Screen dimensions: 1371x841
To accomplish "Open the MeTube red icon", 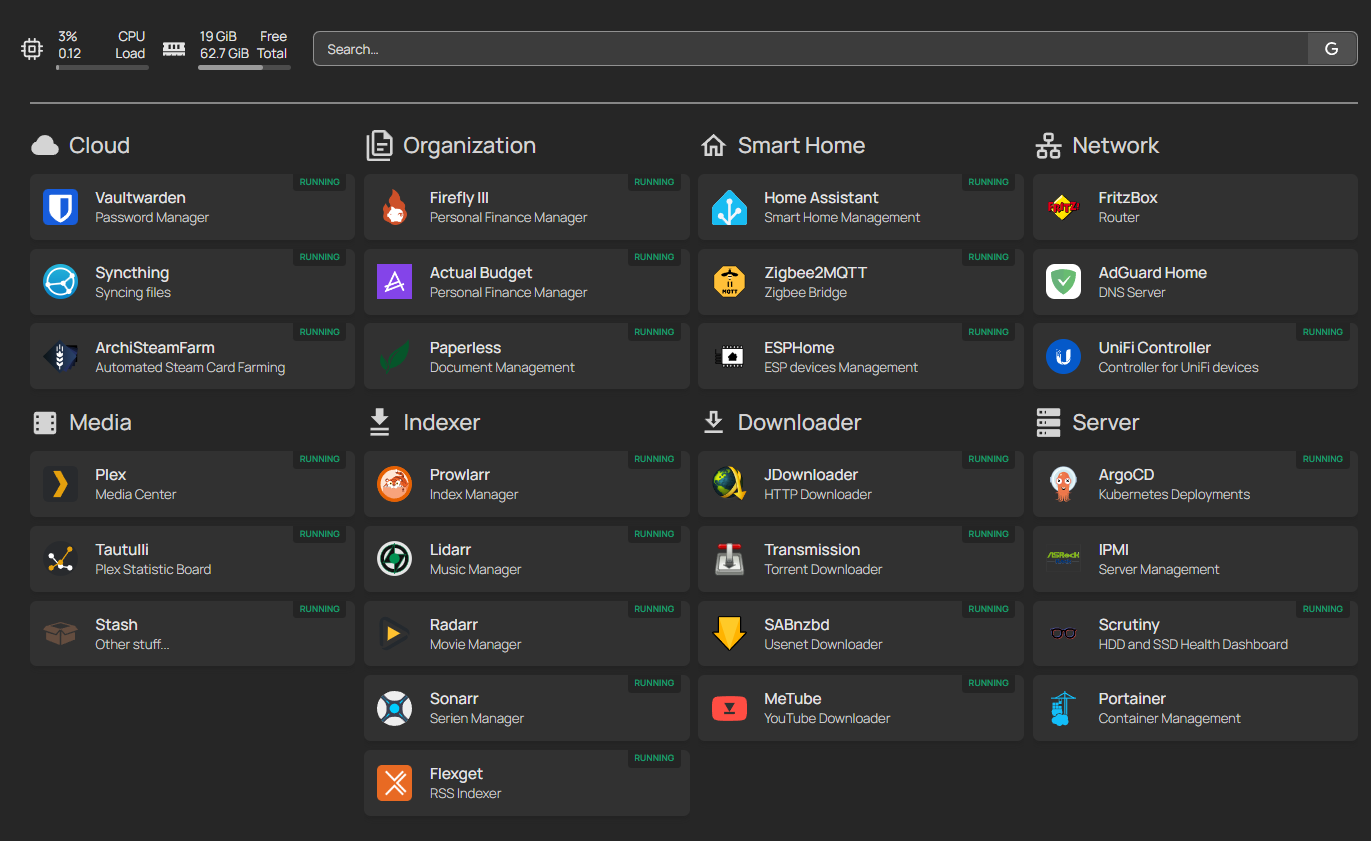I will tap(729, 708).
